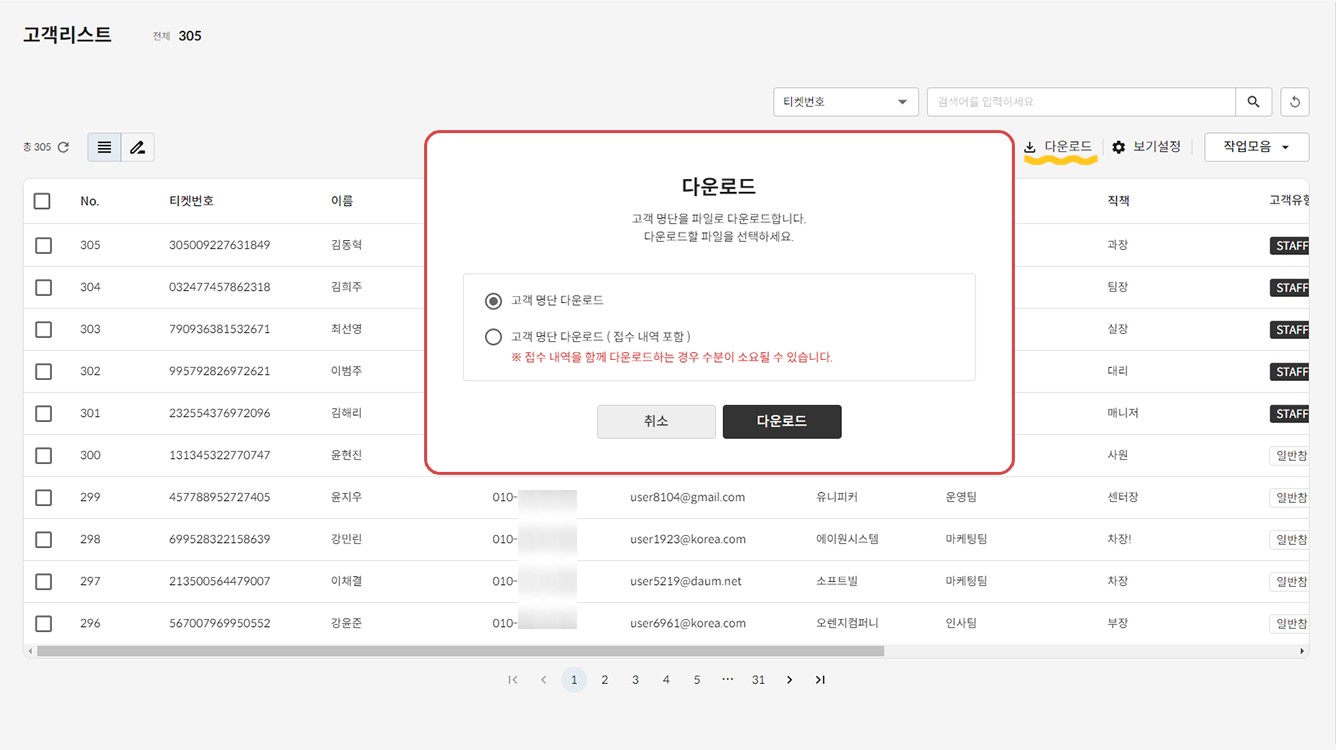Click the reset search circular arrow icon
The image size is (1336, 750).
(1295, 102)
